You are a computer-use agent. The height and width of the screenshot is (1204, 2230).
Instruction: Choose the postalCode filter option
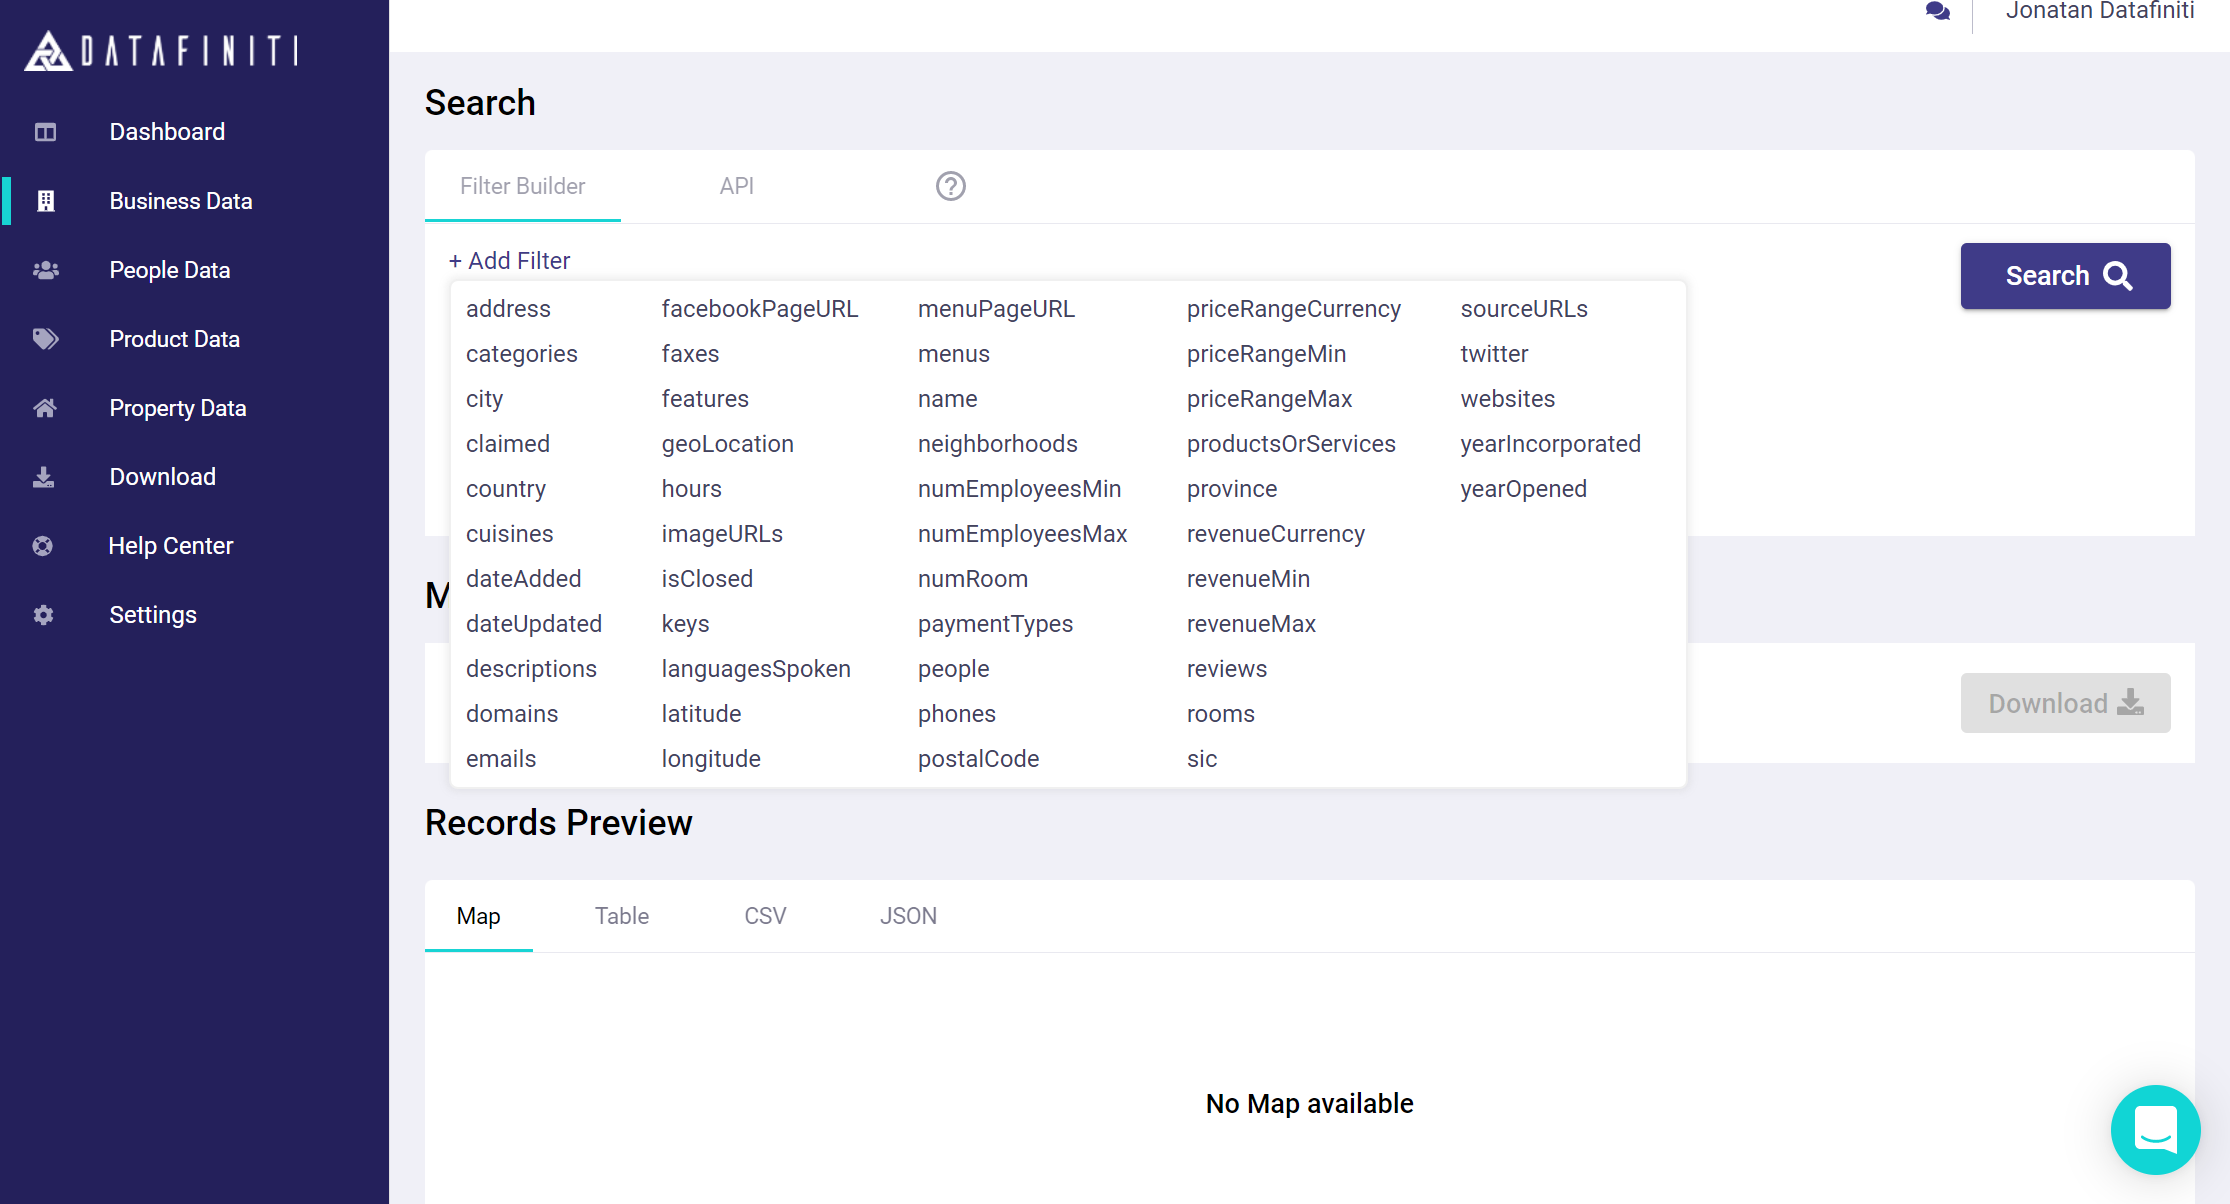(x=978, y=759)
